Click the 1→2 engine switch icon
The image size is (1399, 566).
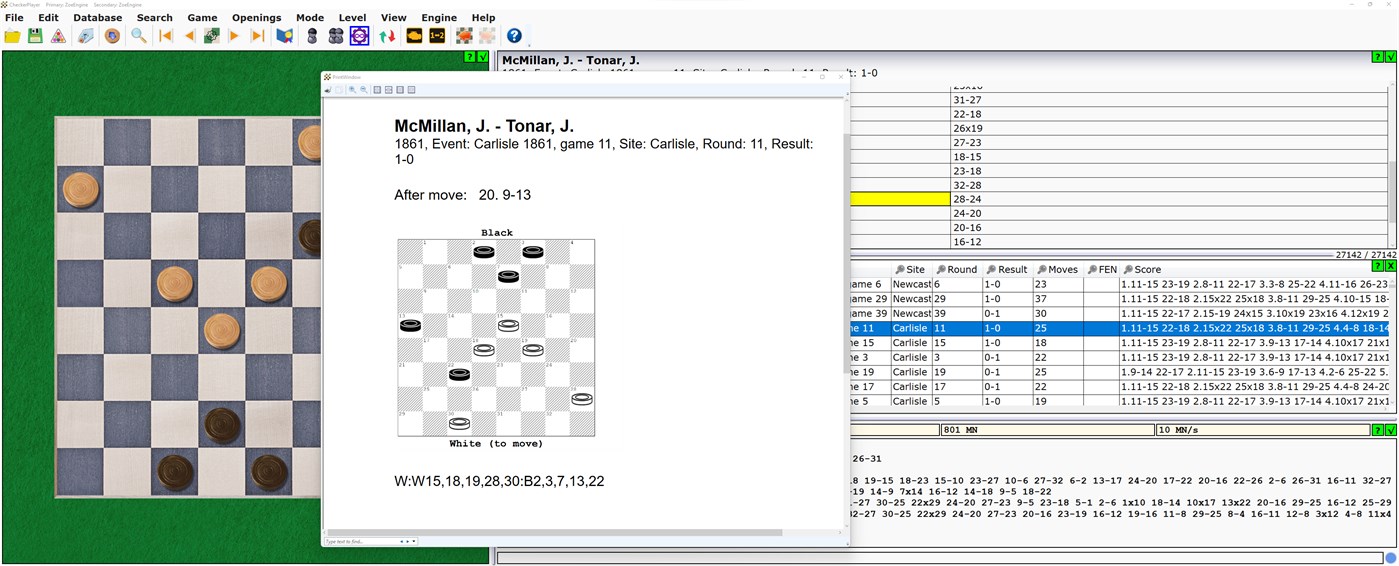tap(437, 36)
